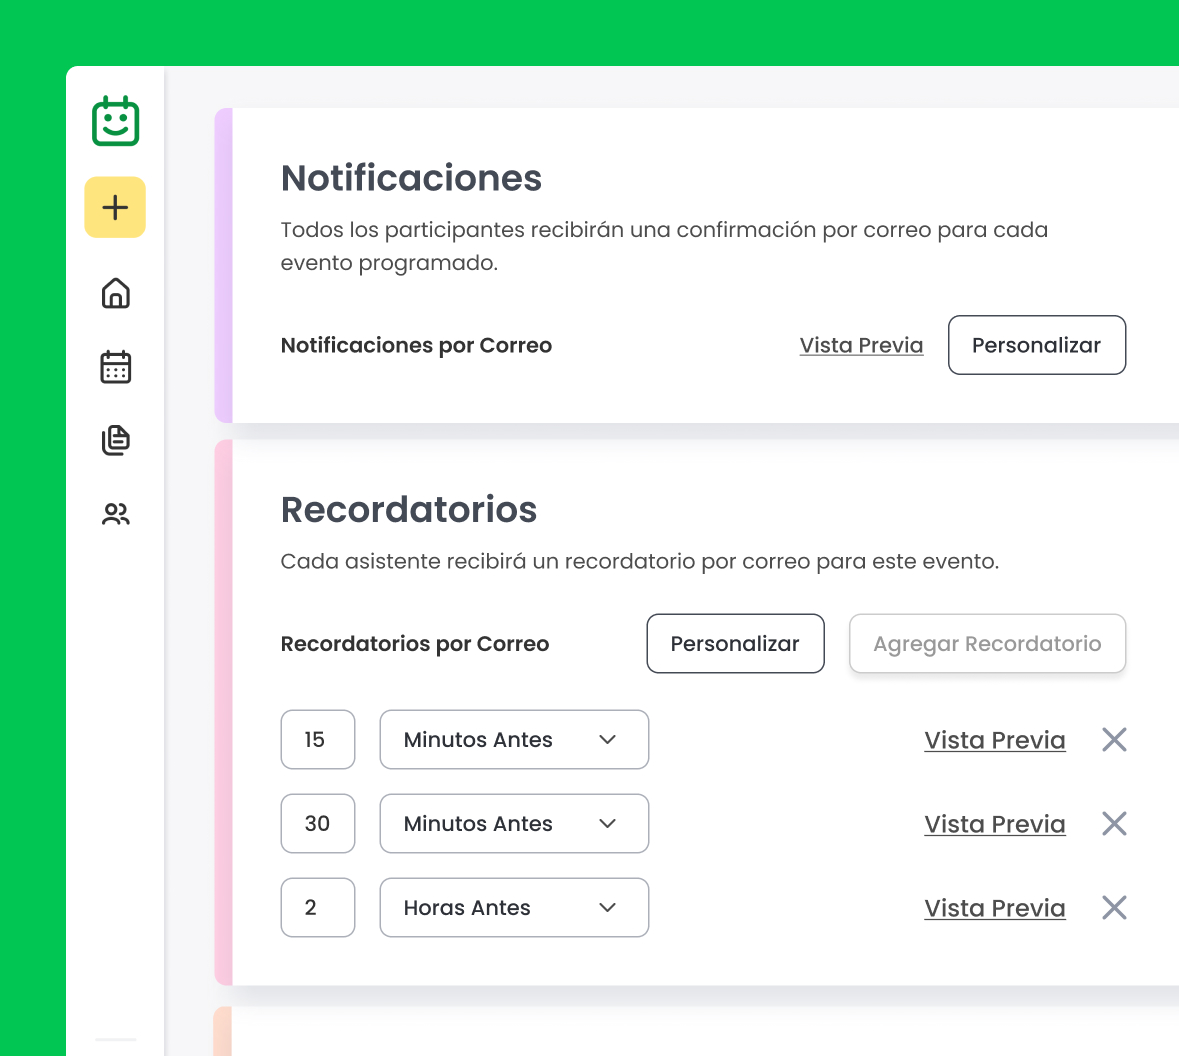Open the Home icon in sidebar

point(116,293)
